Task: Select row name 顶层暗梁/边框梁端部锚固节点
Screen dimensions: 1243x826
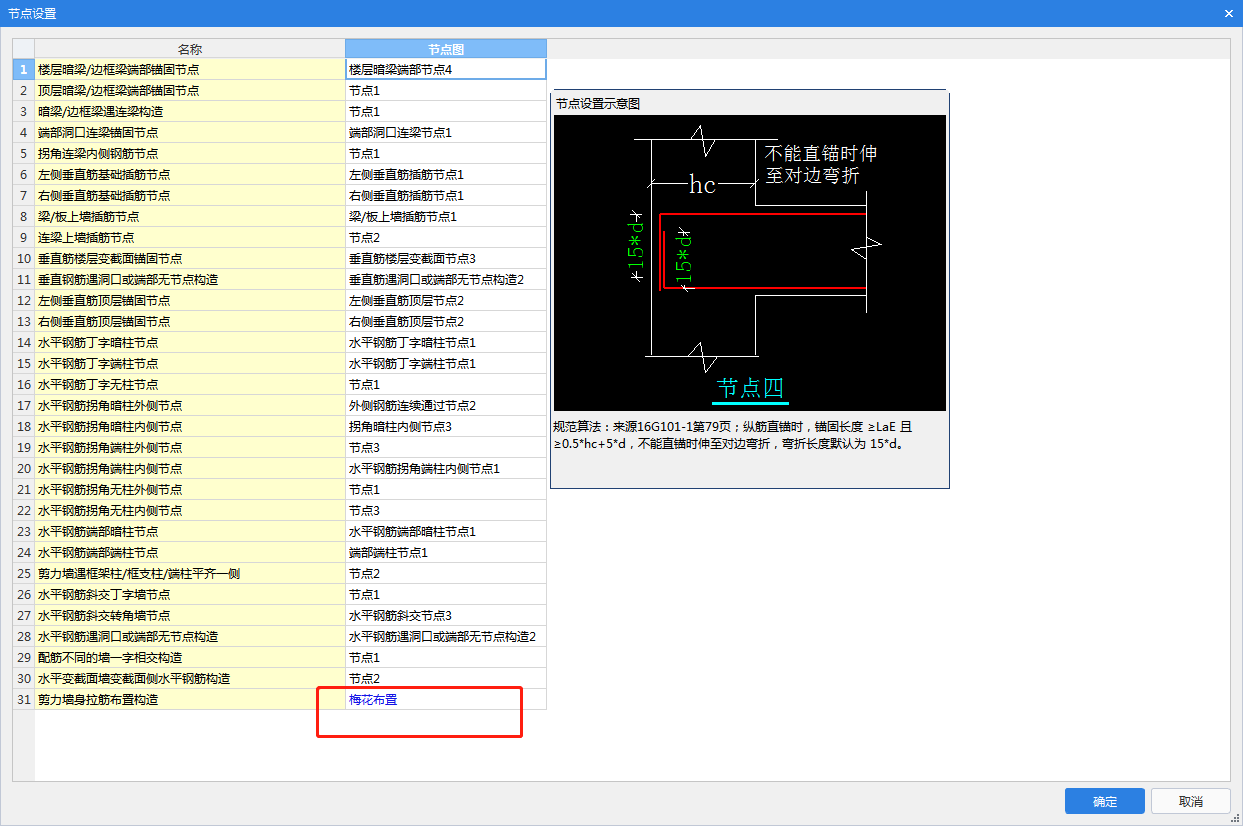Action: pos(190,91)
